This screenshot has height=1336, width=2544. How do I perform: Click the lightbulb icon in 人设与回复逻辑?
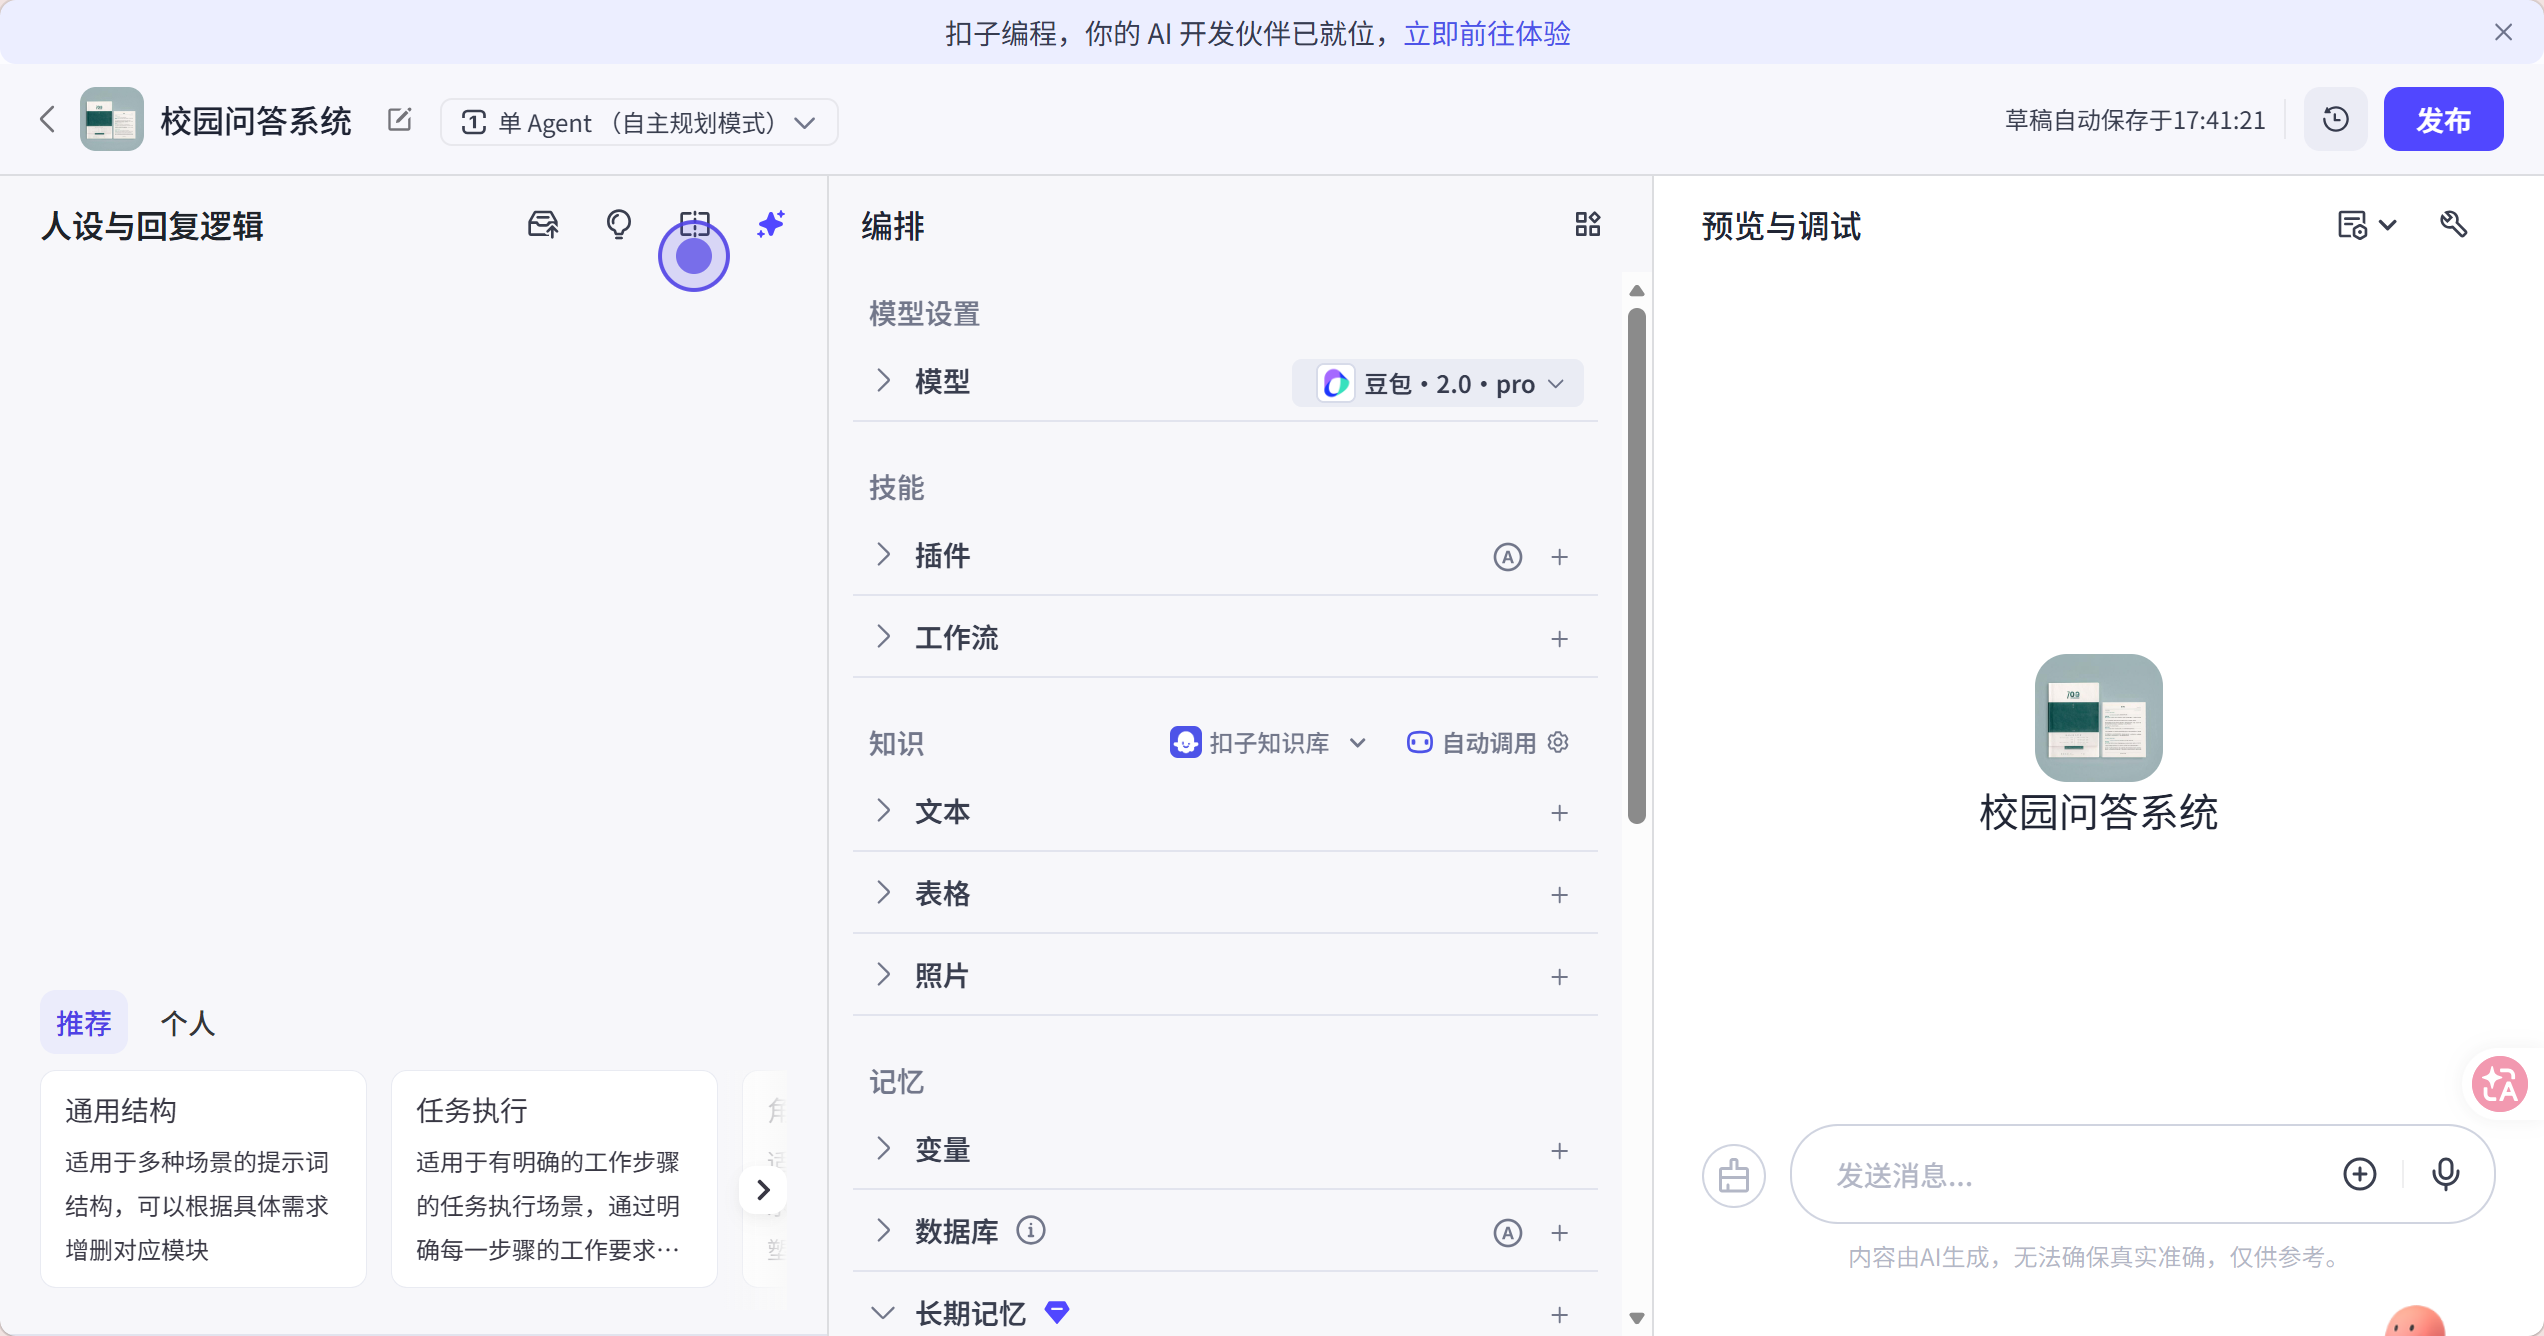point(619,224)
